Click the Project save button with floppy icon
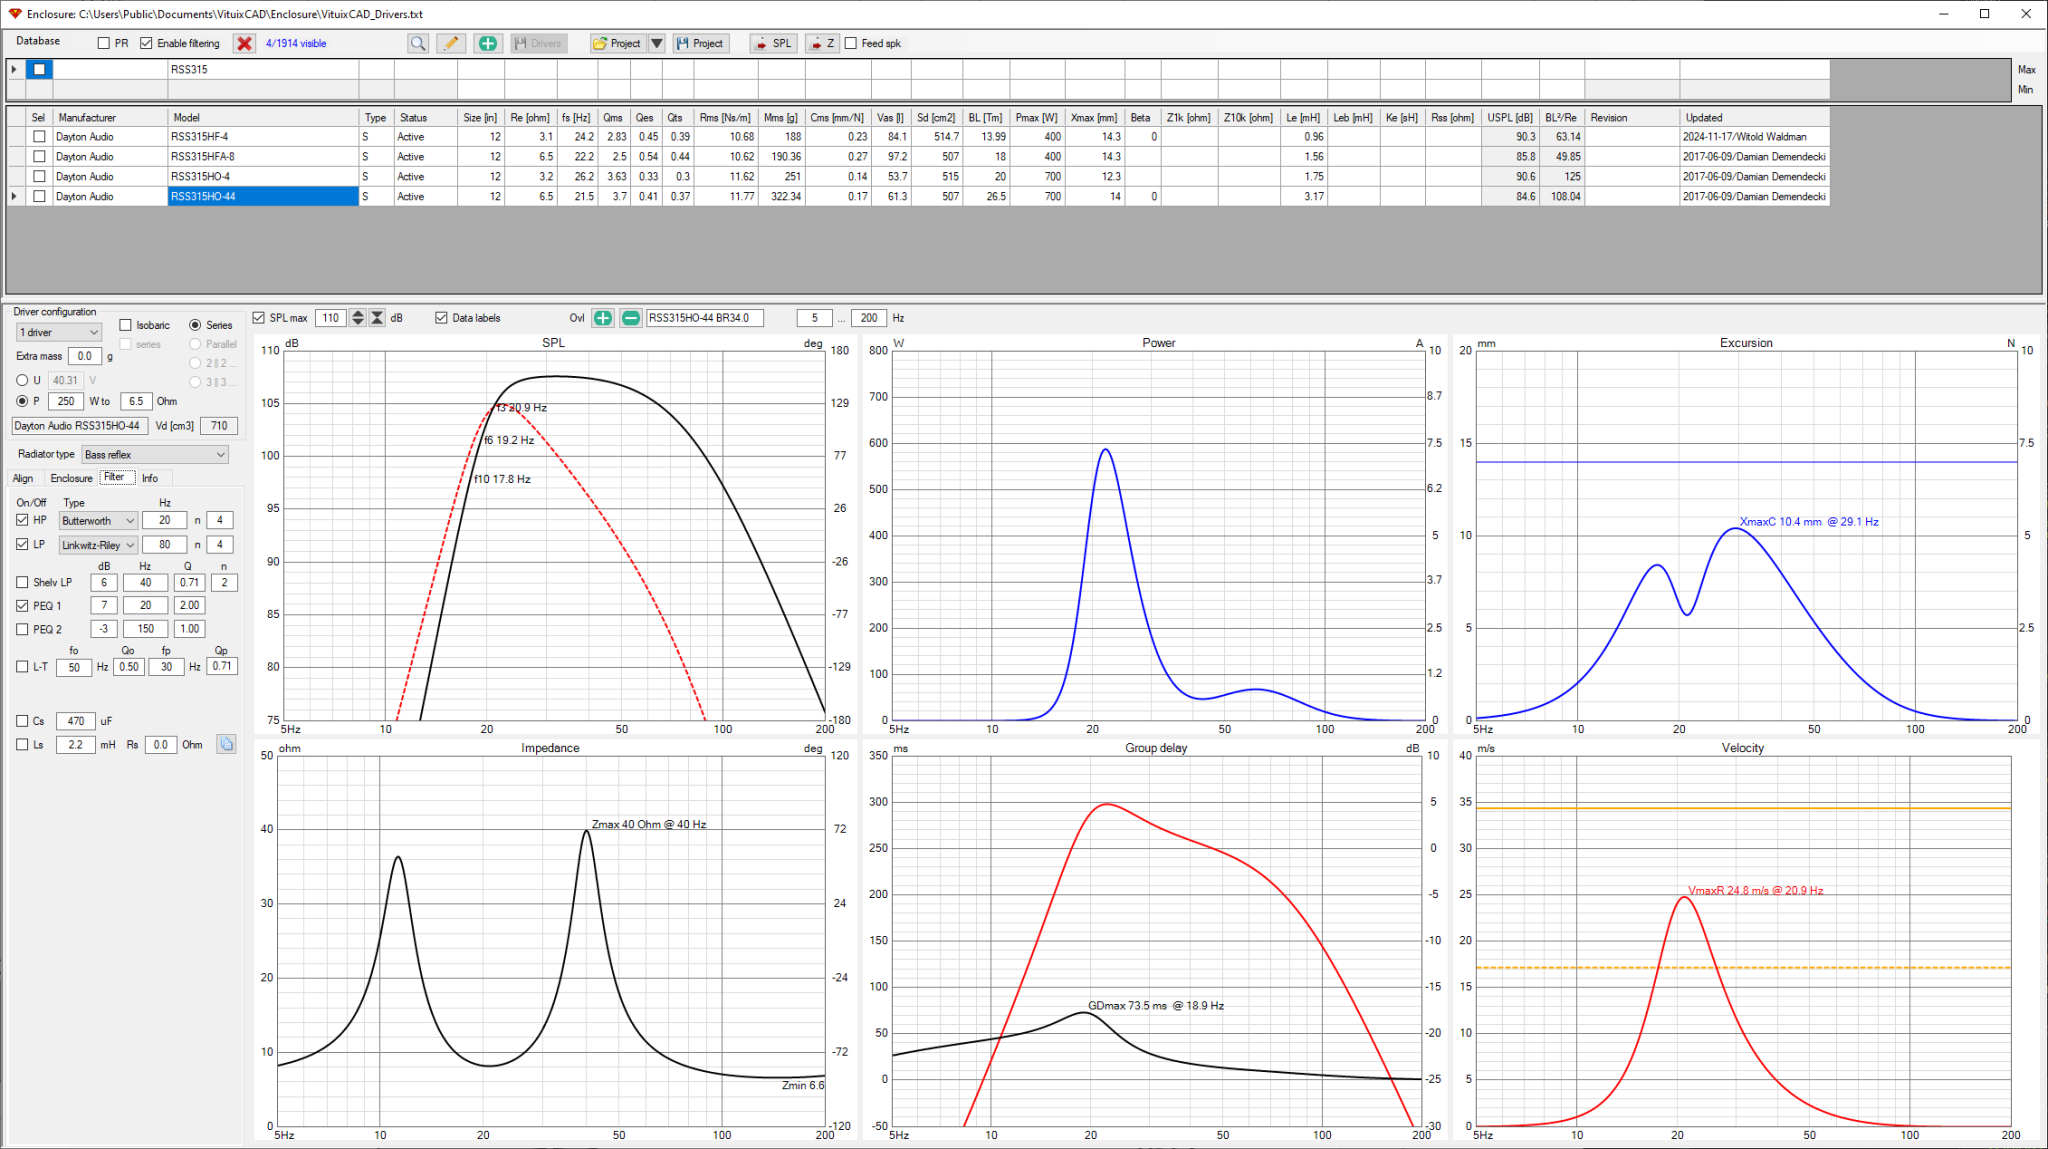Viewport: 2048px width, 1149px height. click(x=699, y=43)
